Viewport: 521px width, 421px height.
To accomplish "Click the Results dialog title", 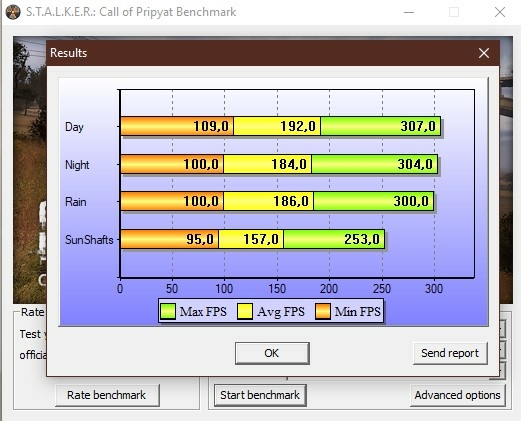I will 69,53.
